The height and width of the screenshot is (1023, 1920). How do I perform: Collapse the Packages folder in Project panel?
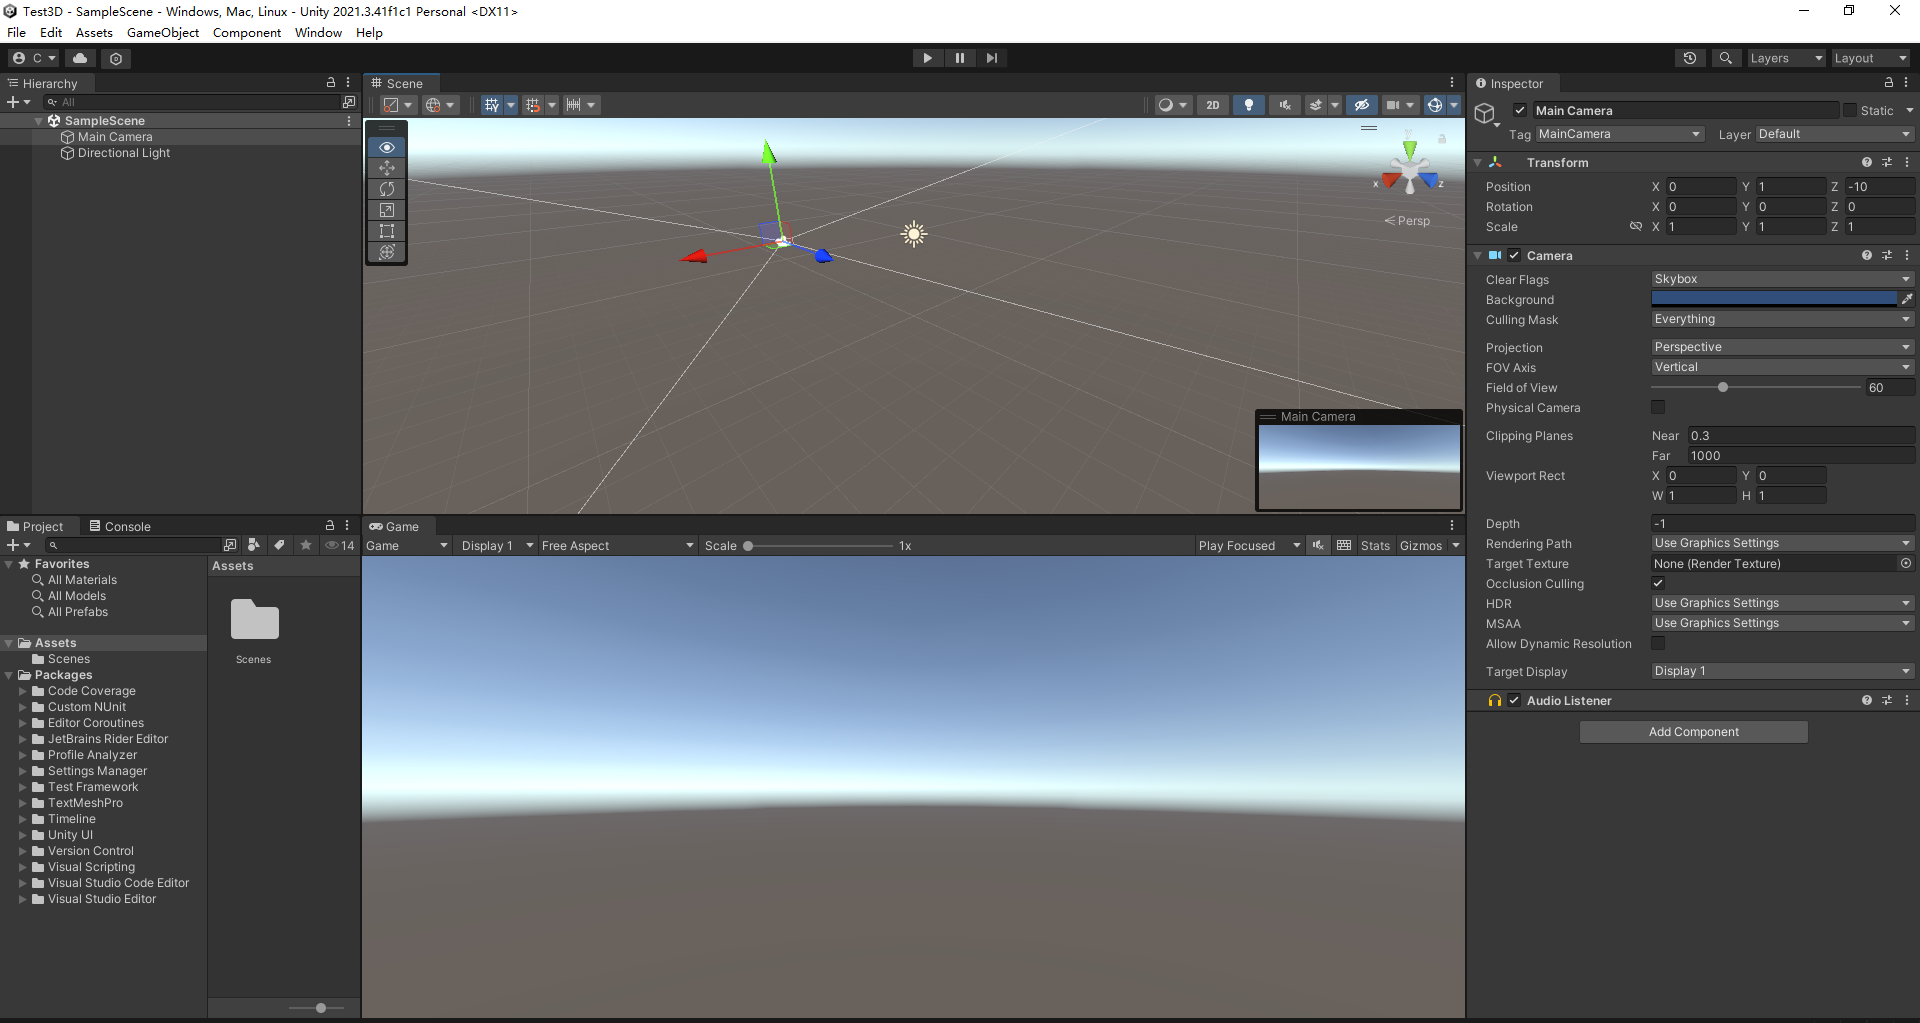click(10, 674)
